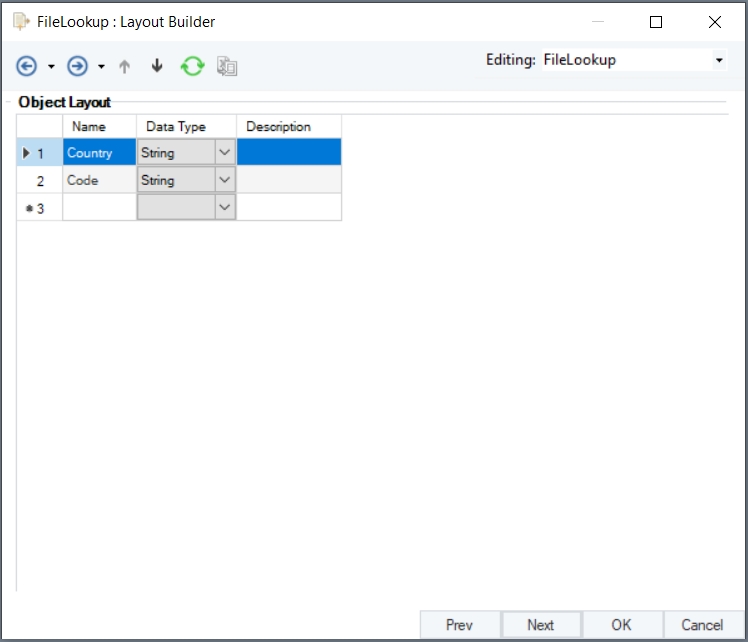The width and height of the screenshot is (748, 642).
Task: Click the Cancel button
Action: 702,625
